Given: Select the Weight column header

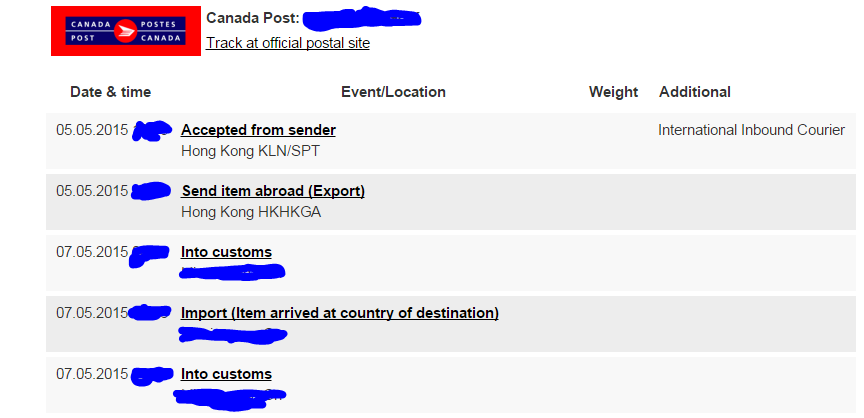Looking at the screenshot, I should click(x=613, y=92).
